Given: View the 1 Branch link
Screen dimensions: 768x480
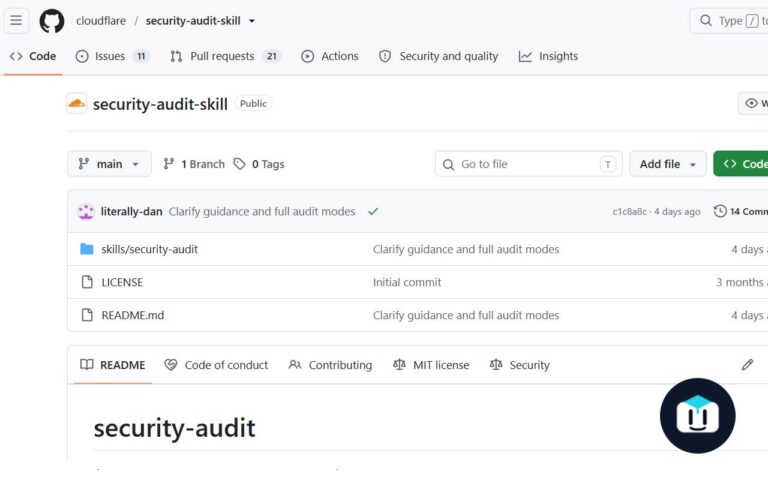Looking at the screenshot, I should (x=194, y=164).
